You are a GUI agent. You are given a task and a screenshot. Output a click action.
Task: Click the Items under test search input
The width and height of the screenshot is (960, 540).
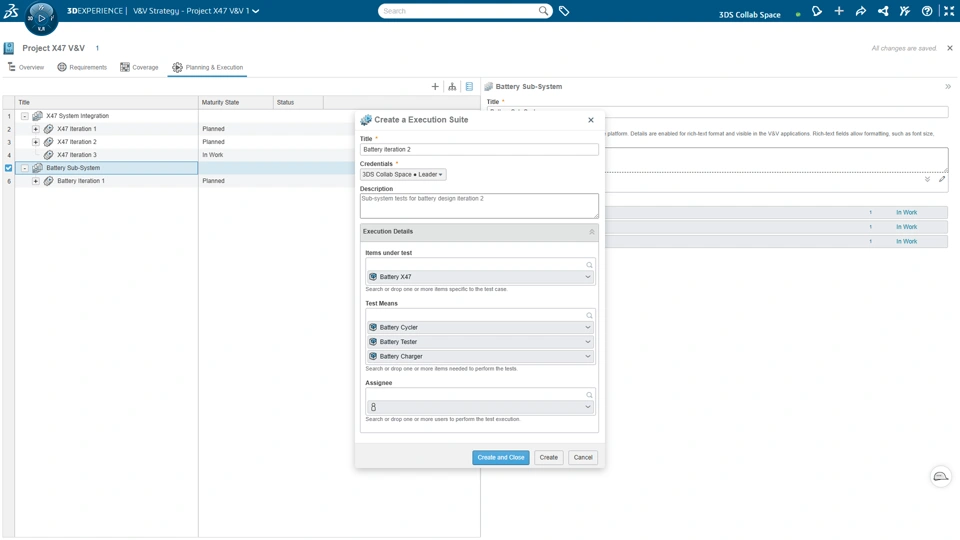(x=475, y=265)
